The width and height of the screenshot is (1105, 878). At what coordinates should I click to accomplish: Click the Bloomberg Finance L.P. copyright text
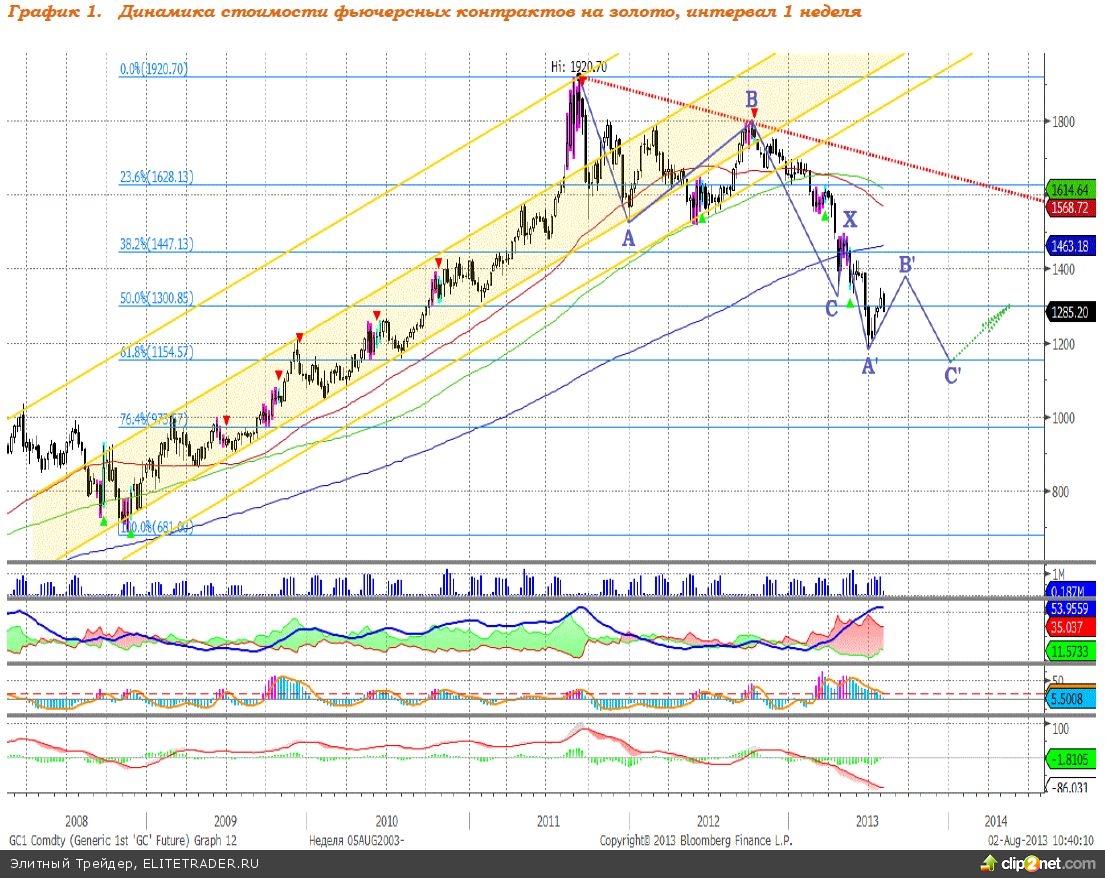tap(695, 841)
